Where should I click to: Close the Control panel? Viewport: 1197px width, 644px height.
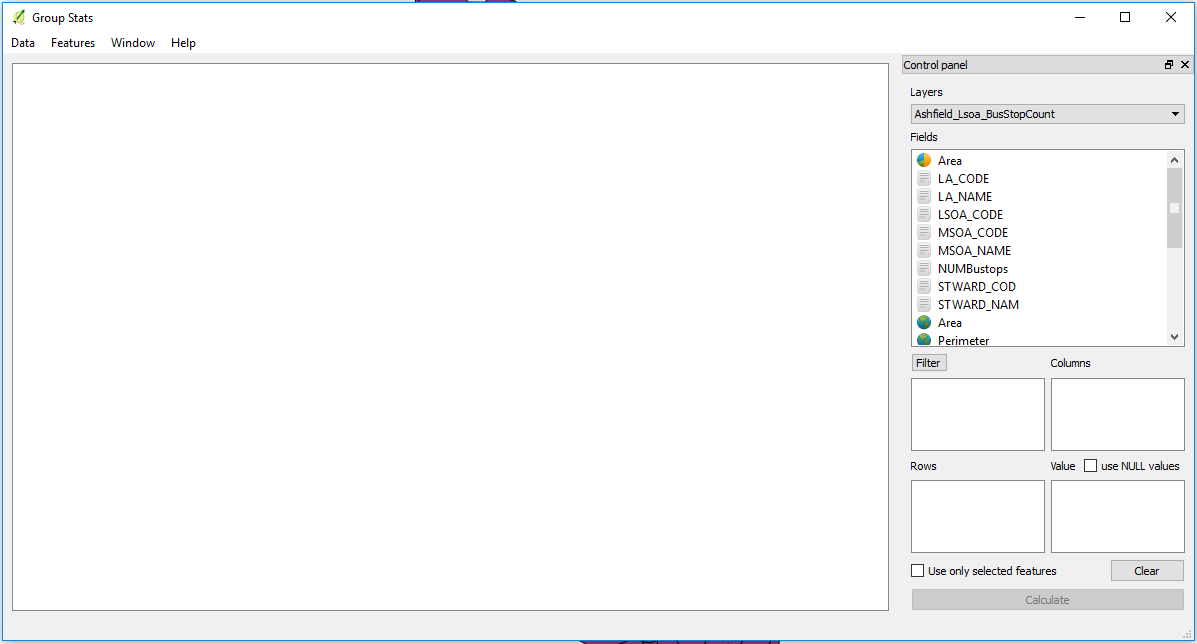point(1185,65)
